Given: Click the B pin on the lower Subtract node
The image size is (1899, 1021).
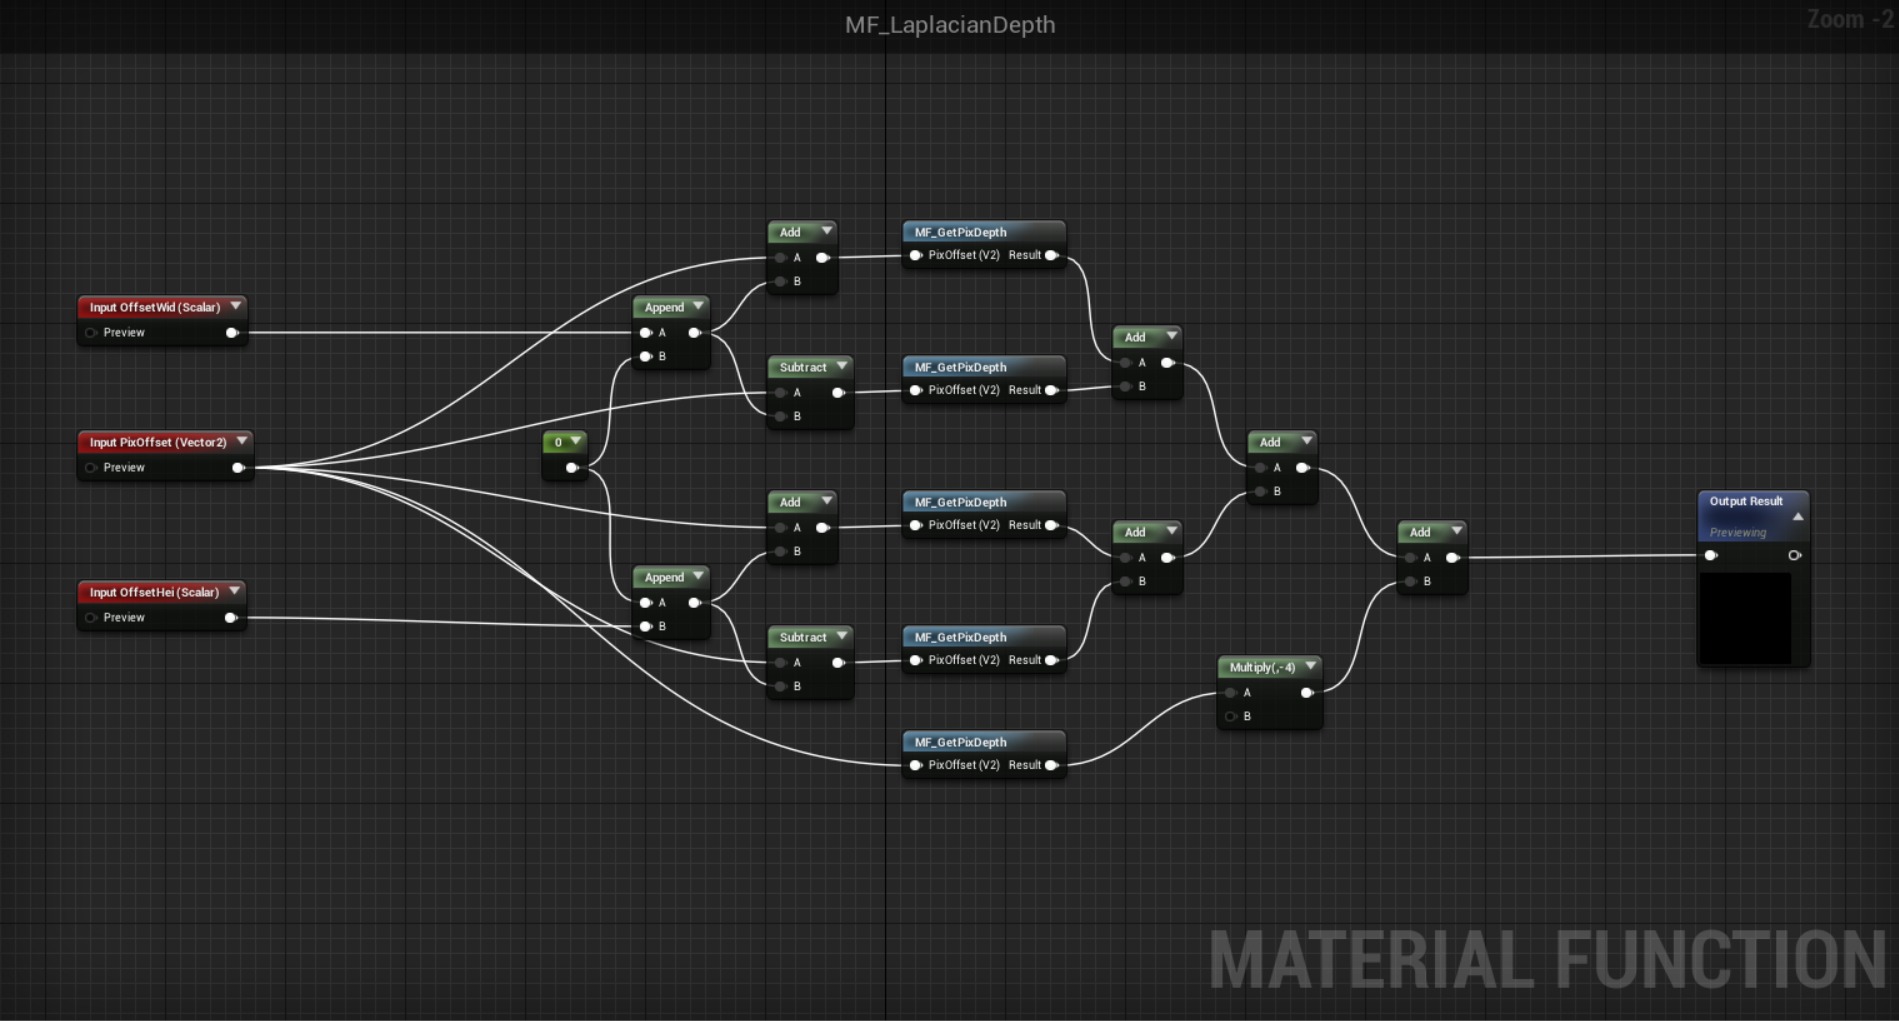Looking at the screenshot, I should tap(781, 686).
